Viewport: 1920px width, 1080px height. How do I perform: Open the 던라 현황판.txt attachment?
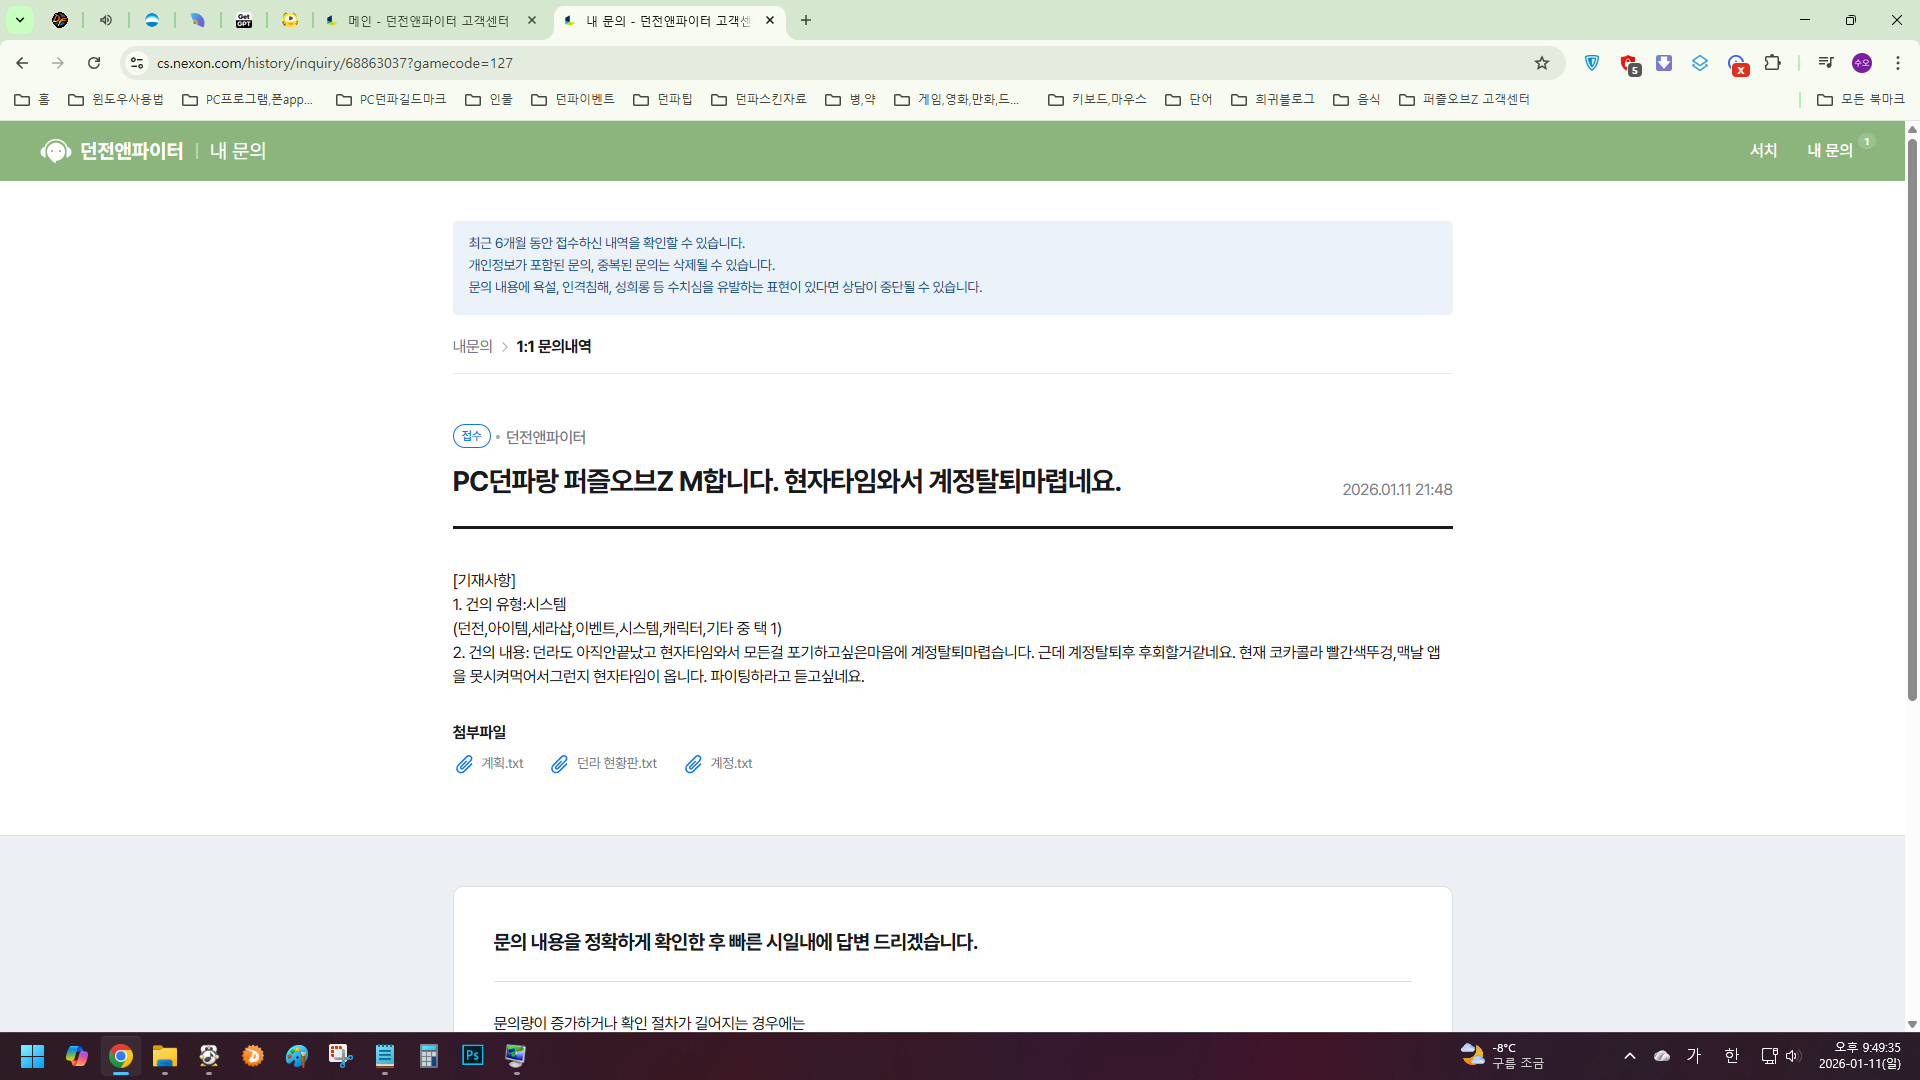(616, 764)
